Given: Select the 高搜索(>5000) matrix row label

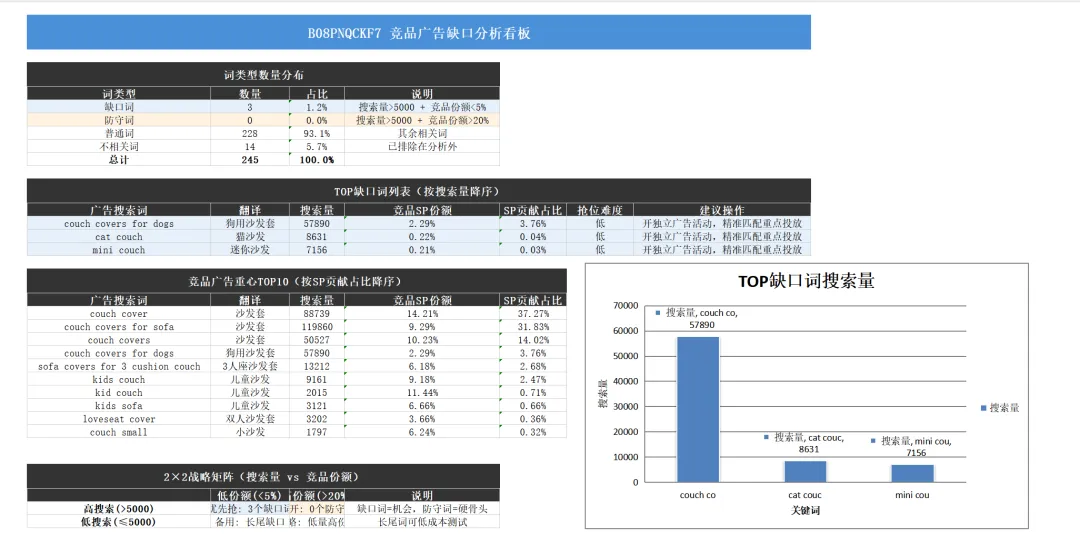Looking at the screenshot, I should tap(118, 508).
